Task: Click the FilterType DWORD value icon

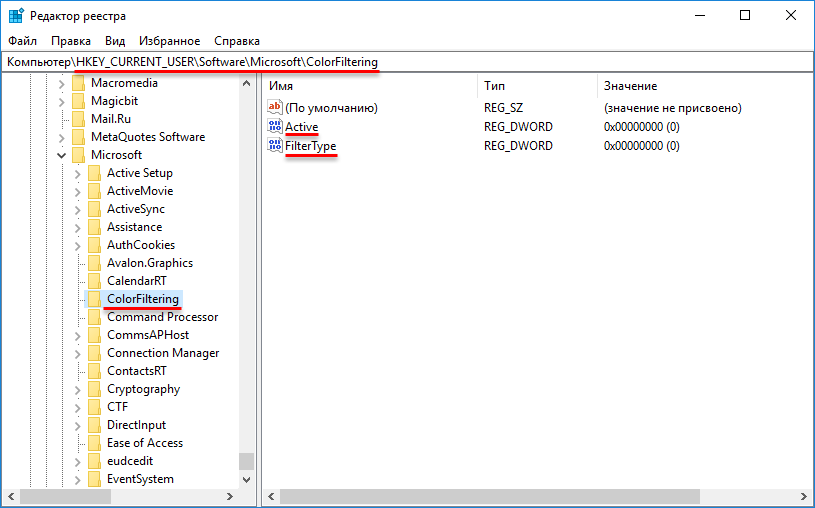Action: click(x=276, y=146)
